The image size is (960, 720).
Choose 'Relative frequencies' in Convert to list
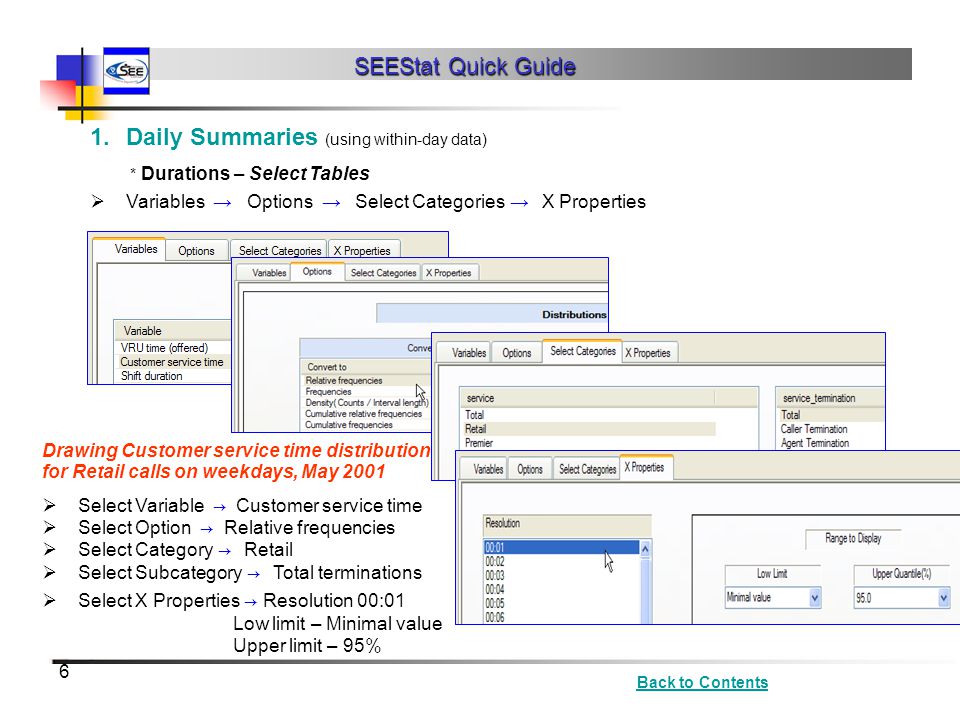[366, 380]
